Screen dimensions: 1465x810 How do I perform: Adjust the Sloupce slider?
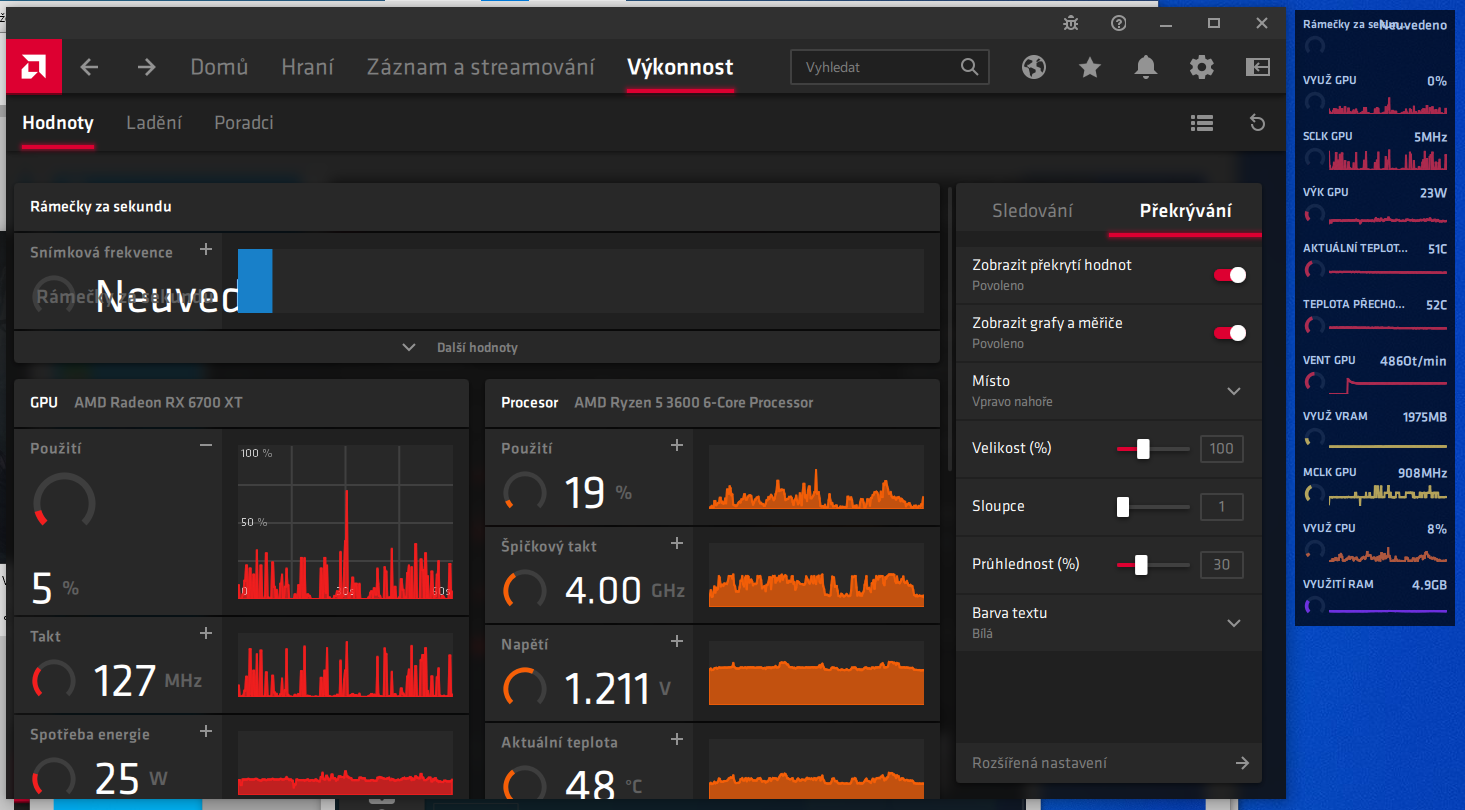[x=1153, y=507]
